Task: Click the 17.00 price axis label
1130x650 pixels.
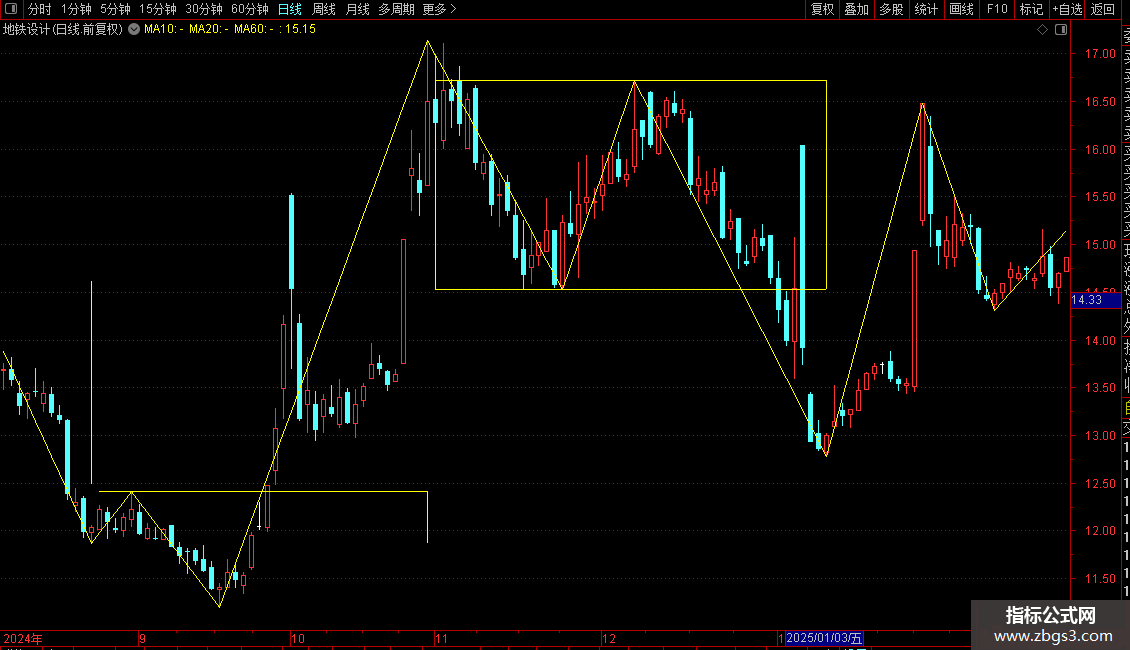Action: click(1100, 53)
